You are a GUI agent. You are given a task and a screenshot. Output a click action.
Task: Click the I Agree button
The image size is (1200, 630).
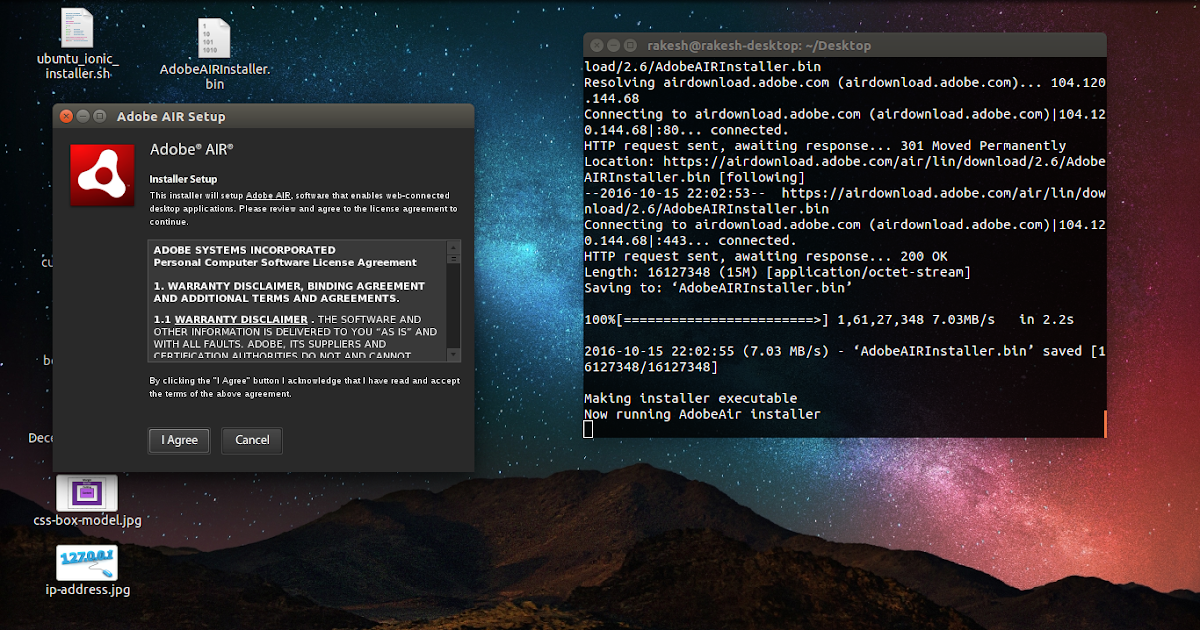pos(180,440)
